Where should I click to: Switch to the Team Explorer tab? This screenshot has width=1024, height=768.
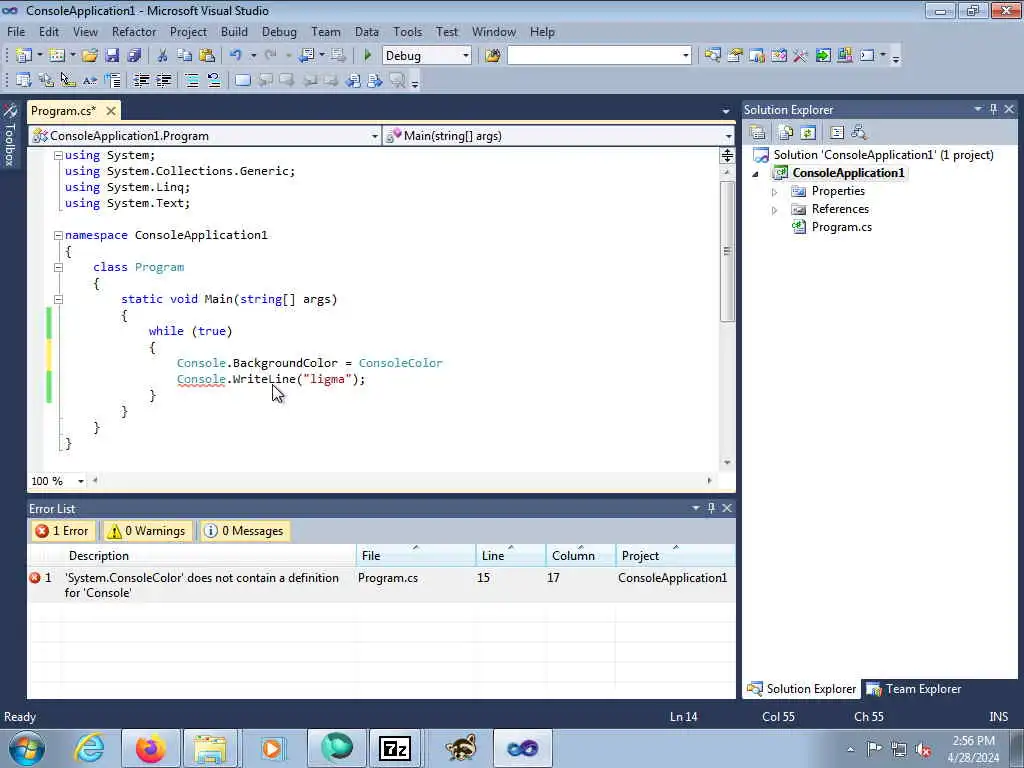pyautogui.click(x=914, y=689)
